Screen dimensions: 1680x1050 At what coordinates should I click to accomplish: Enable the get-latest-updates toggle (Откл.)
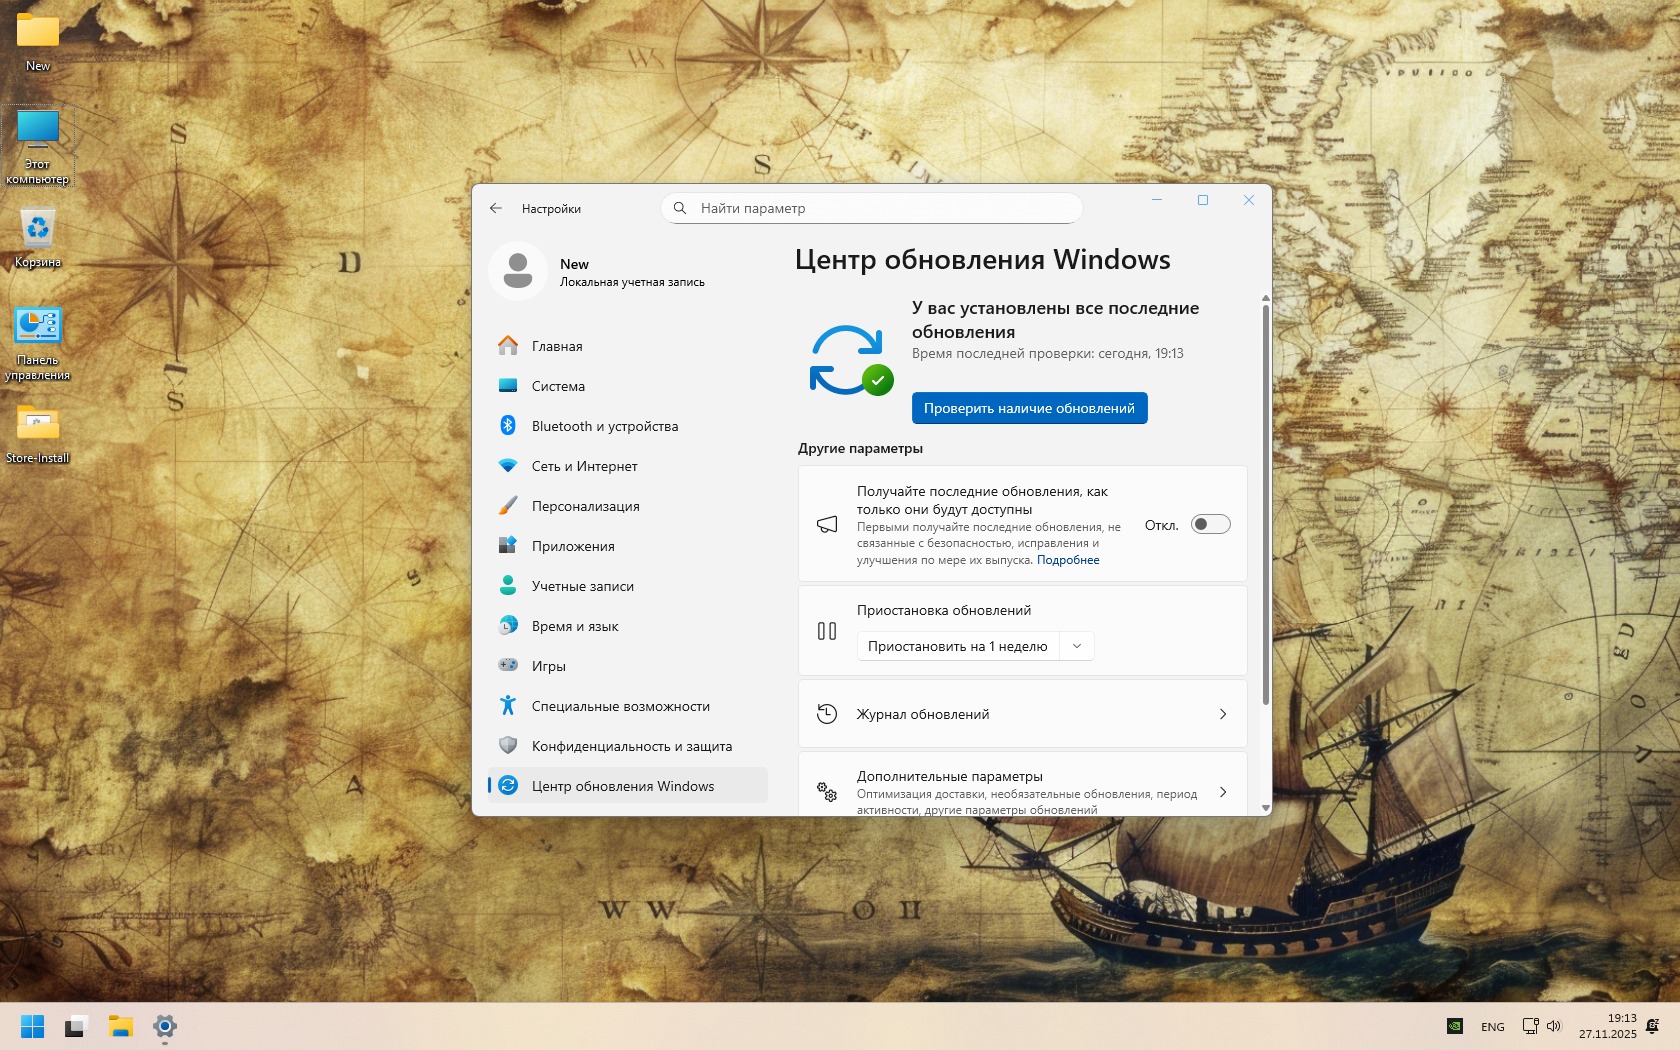[x=1210, y=525]
